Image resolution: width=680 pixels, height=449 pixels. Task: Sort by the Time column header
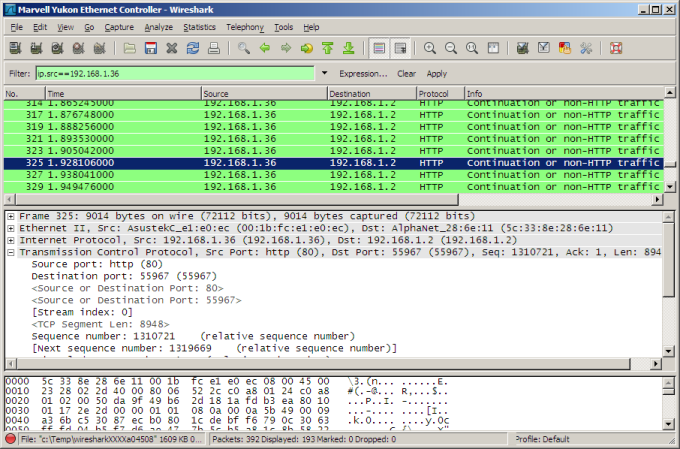pos(124,94)
